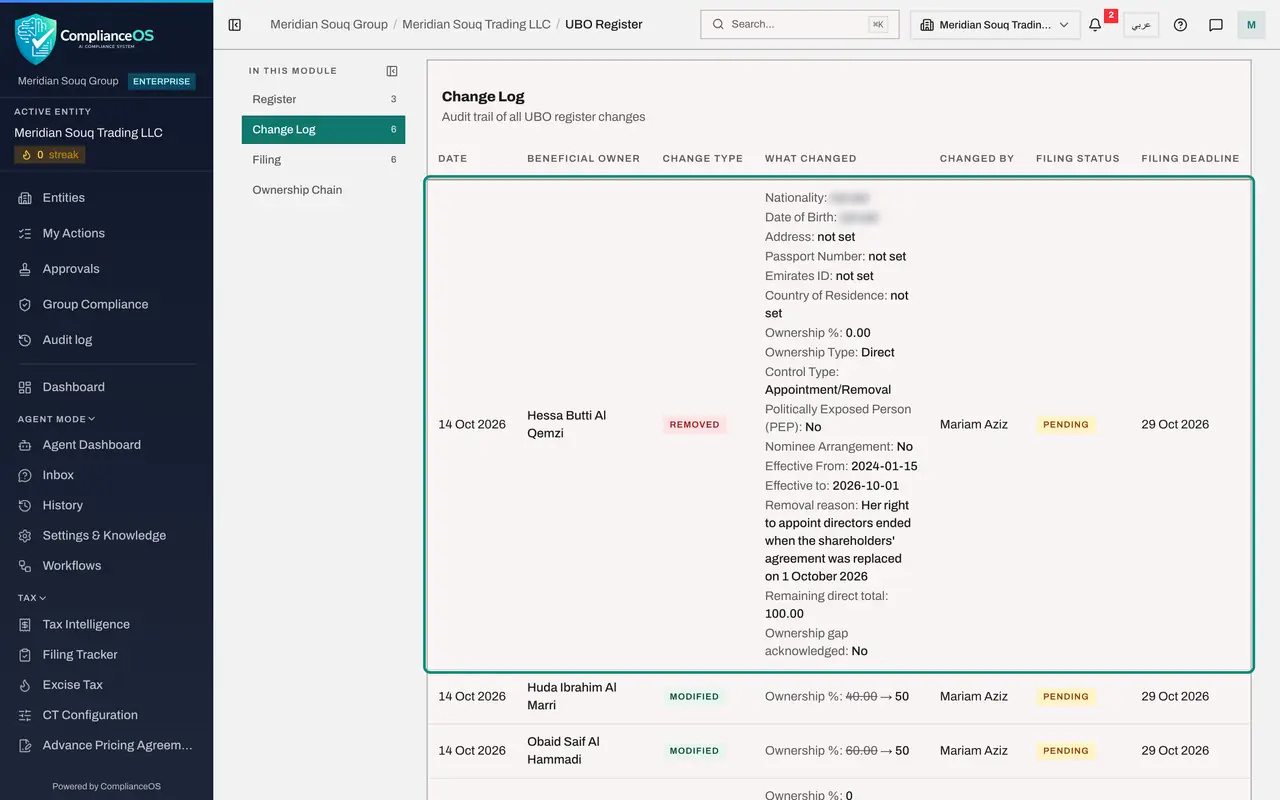This screenshot has width=1280, height=800.
Task: Click the CT Configuration sliders icon
Action: pyautogui.click(x=25, y=715)
